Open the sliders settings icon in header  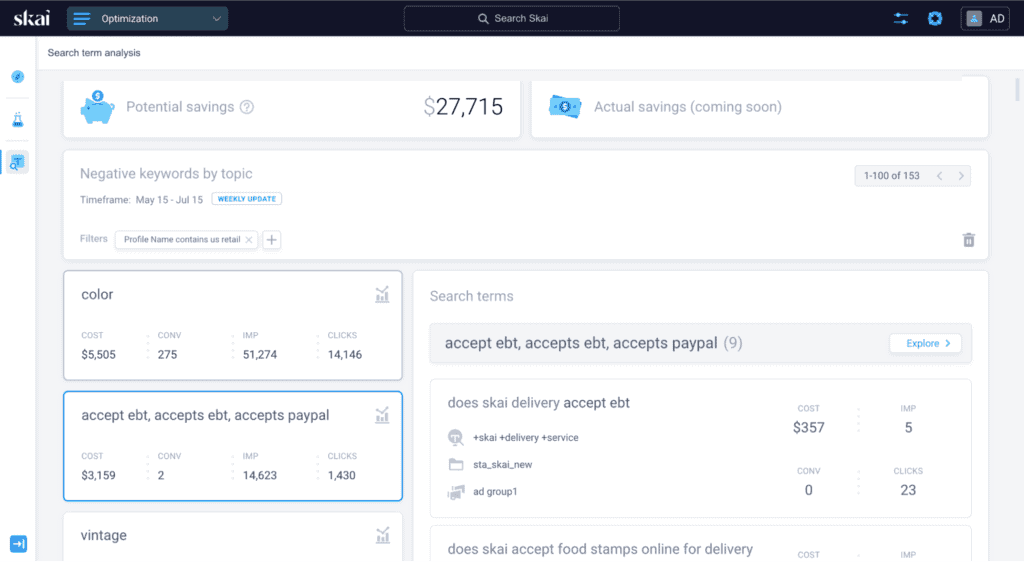(901, 18)
